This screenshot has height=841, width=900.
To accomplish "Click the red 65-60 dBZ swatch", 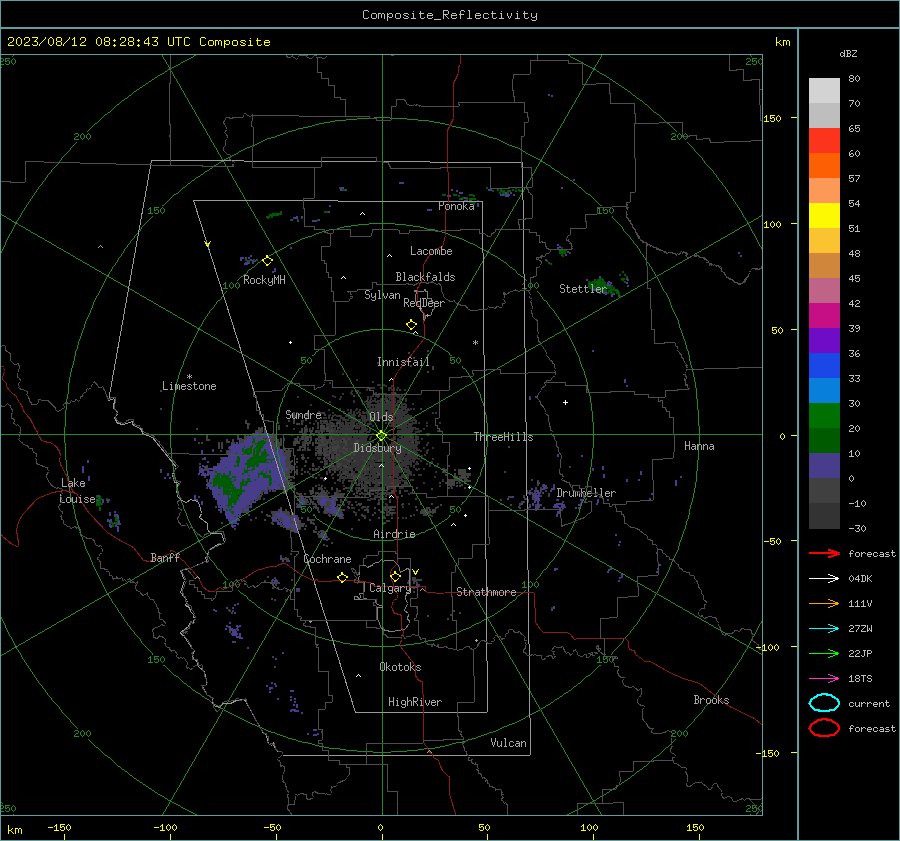I will point(824,141).
